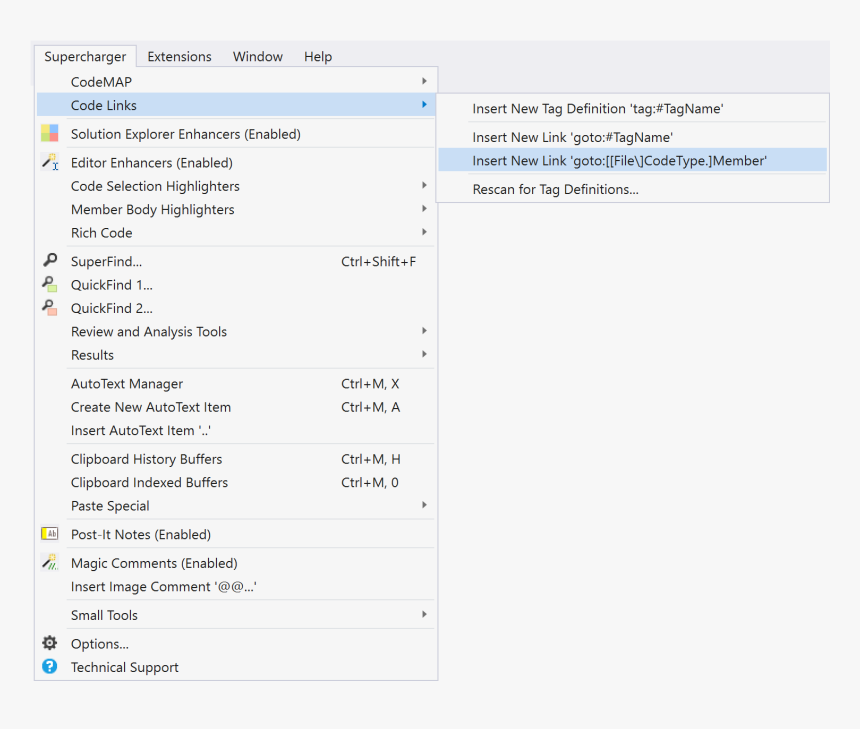
Task: Open the Extensions menu
Action: click(x=179, y=56)
